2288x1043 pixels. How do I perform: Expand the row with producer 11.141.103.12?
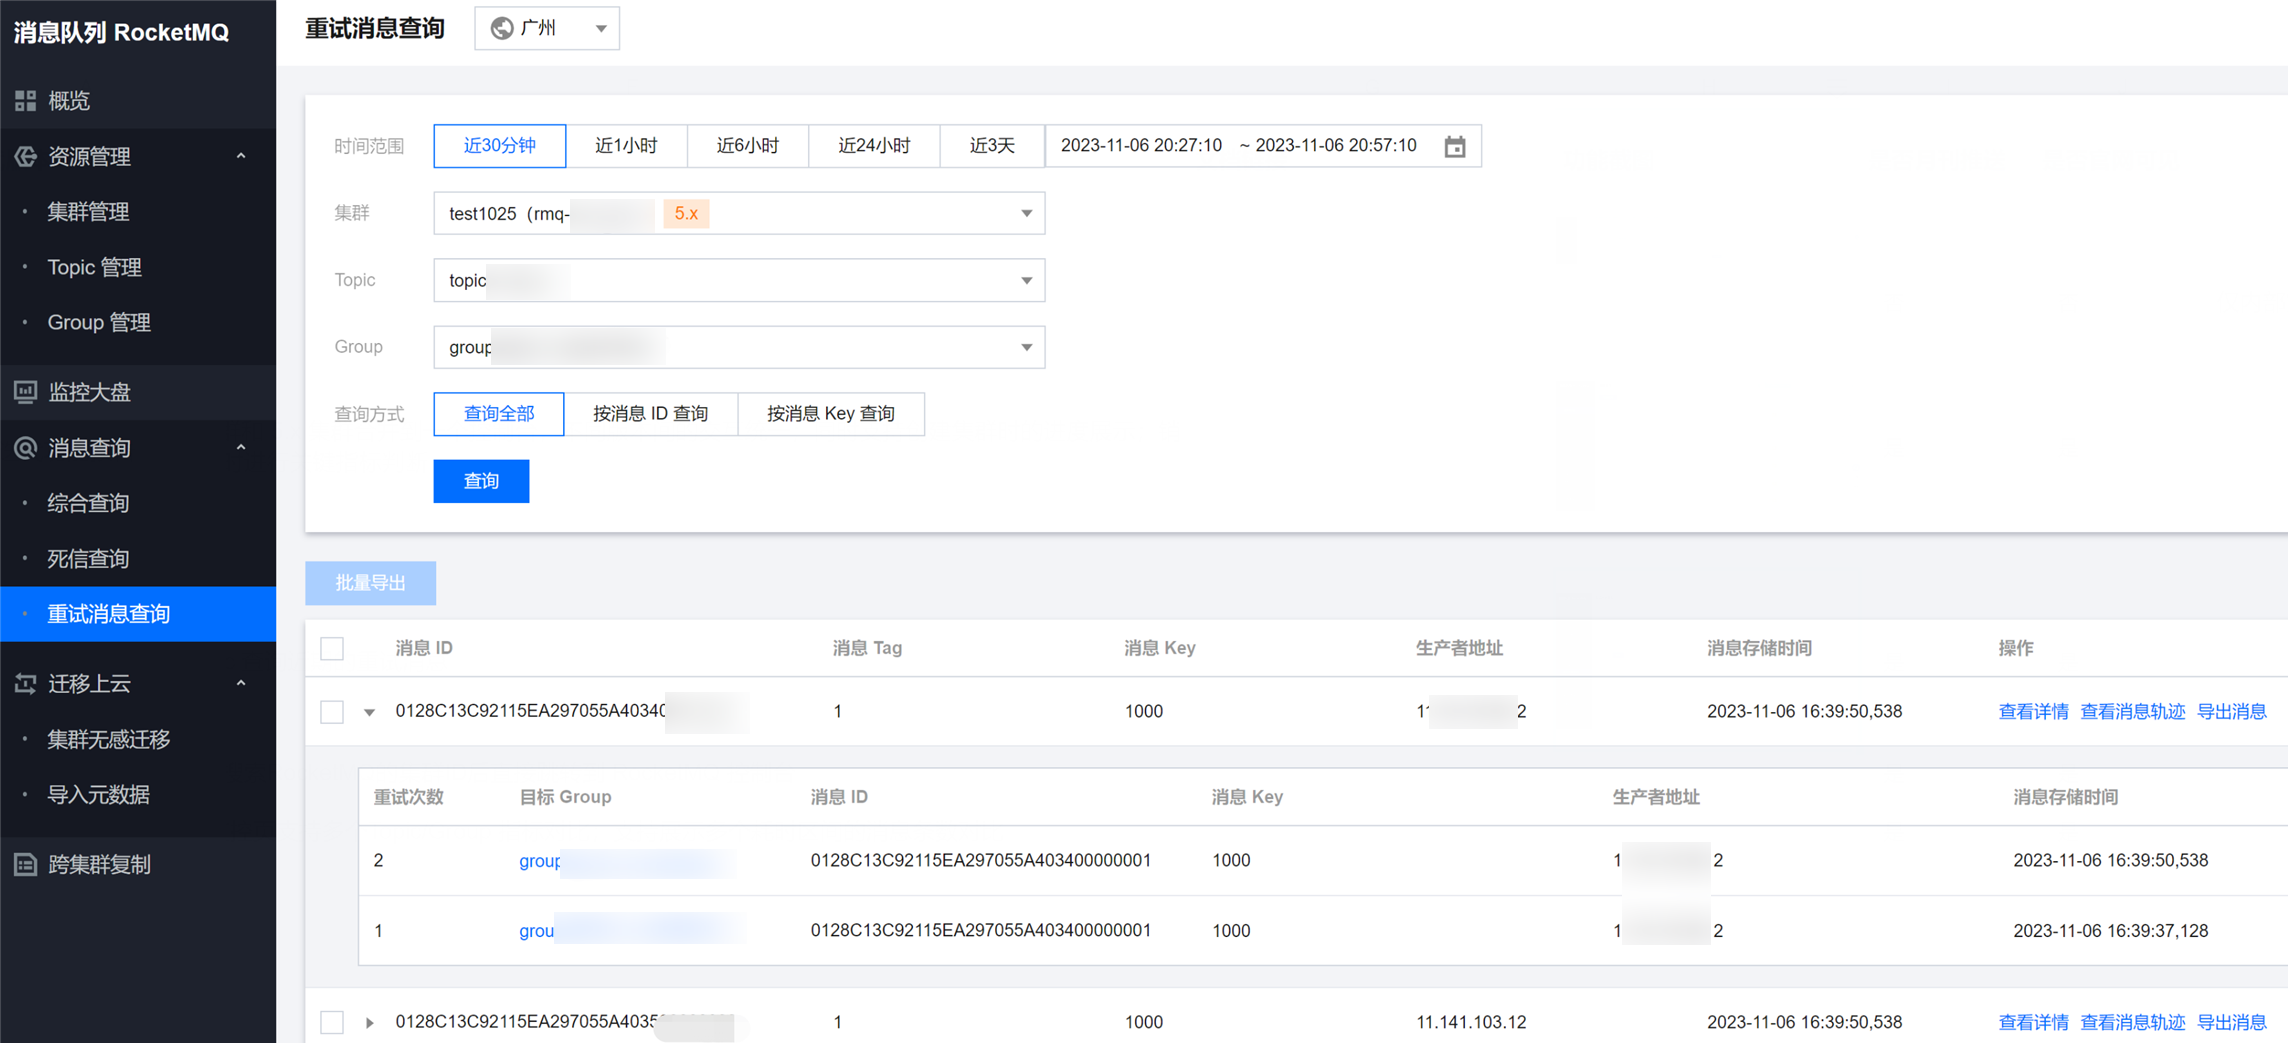click(x=370, y=1022)
